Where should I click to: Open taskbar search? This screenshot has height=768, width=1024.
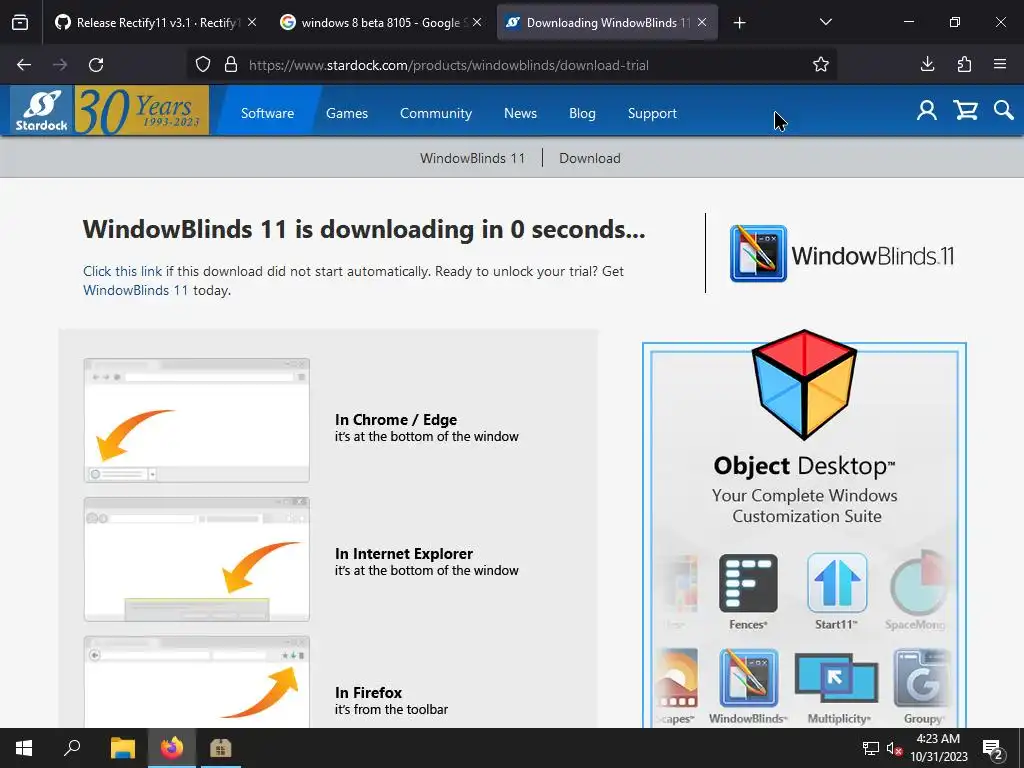[72, 748]
